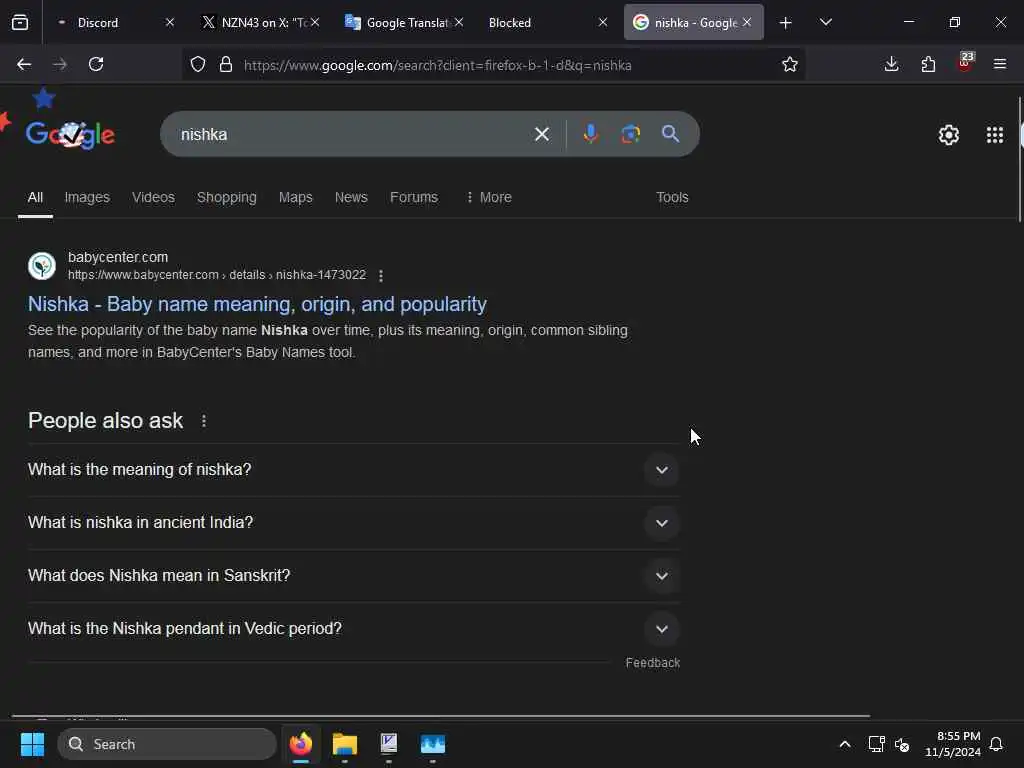Open a new tab with plus button
The image size is (1024, 768).
pyautogui.click(x=786, y=23)
